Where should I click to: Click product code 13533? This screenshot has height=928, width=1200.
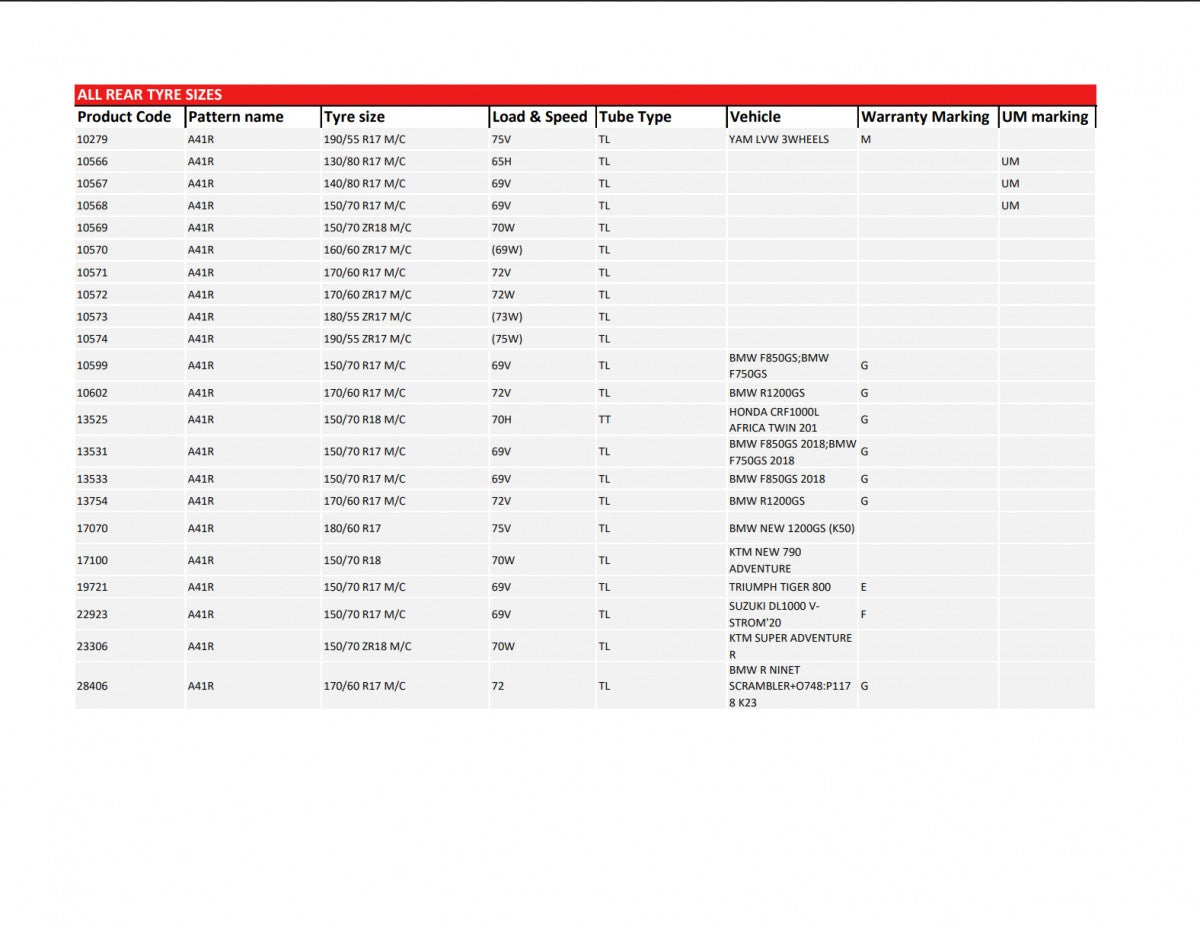[92, 479]
